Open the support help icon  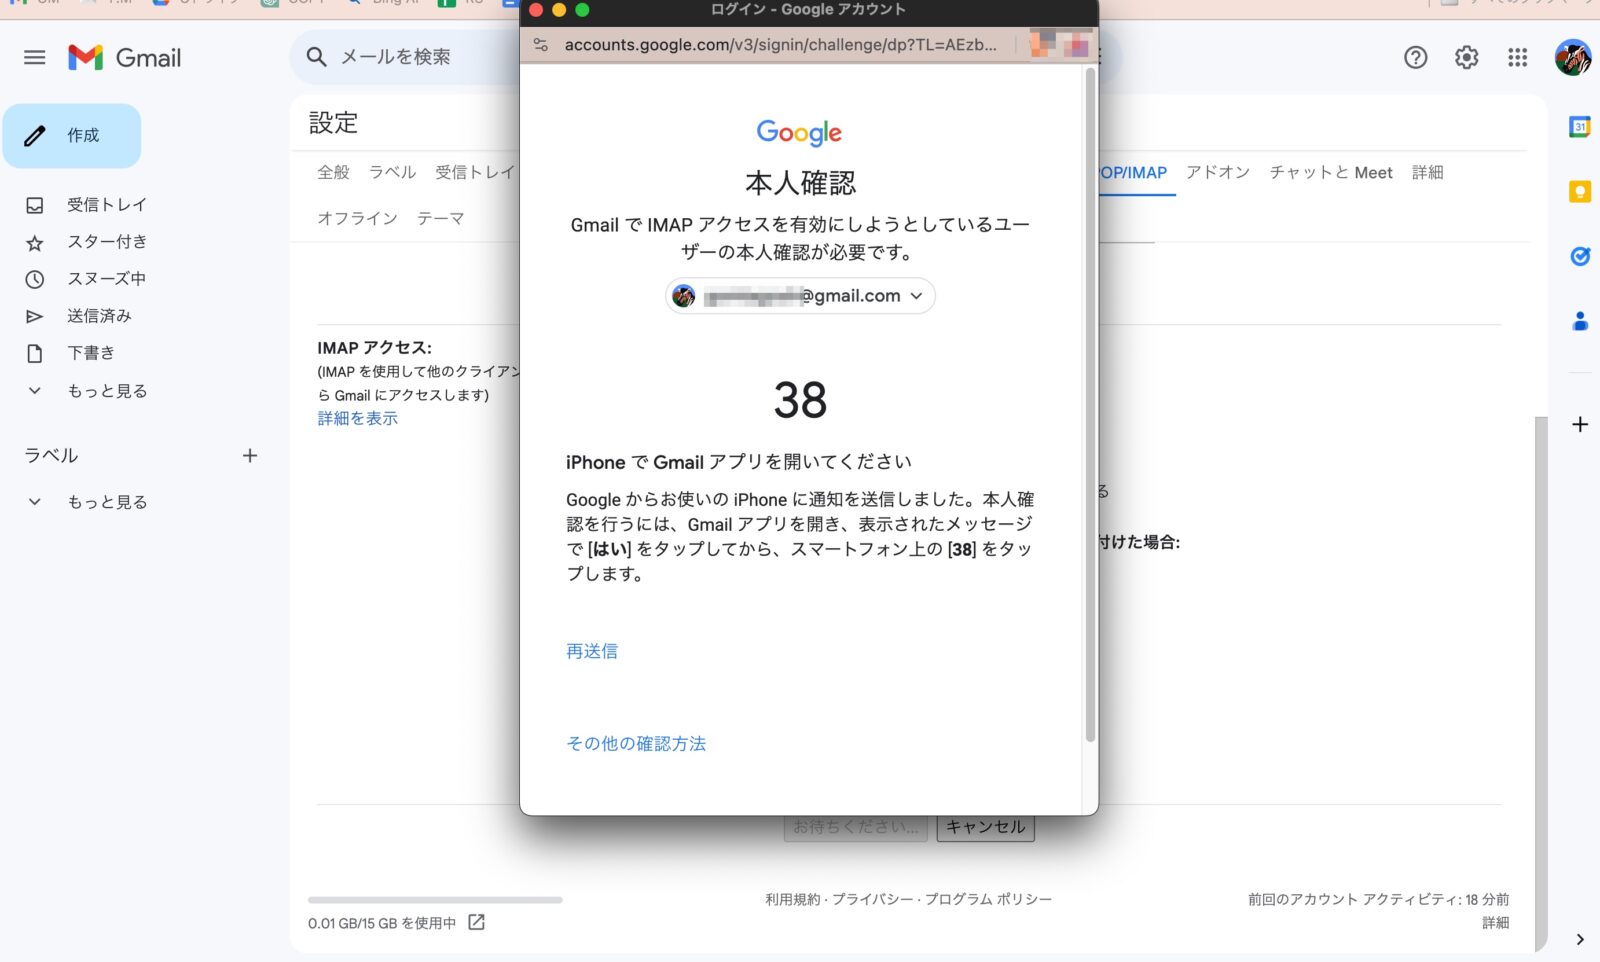1415,58
